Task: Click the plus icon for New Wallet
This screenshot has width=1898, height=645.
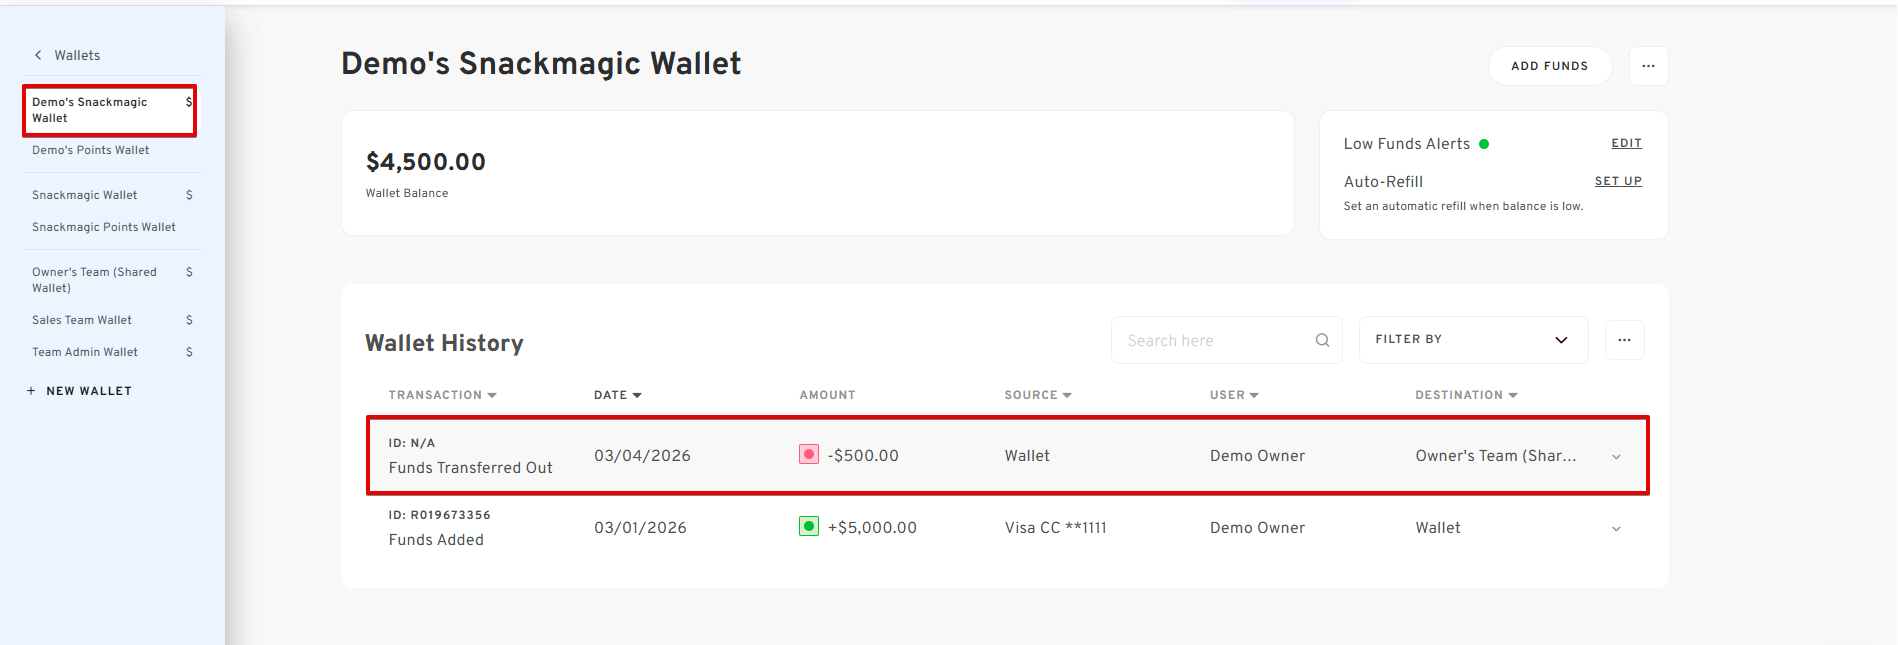Action: 31,391
